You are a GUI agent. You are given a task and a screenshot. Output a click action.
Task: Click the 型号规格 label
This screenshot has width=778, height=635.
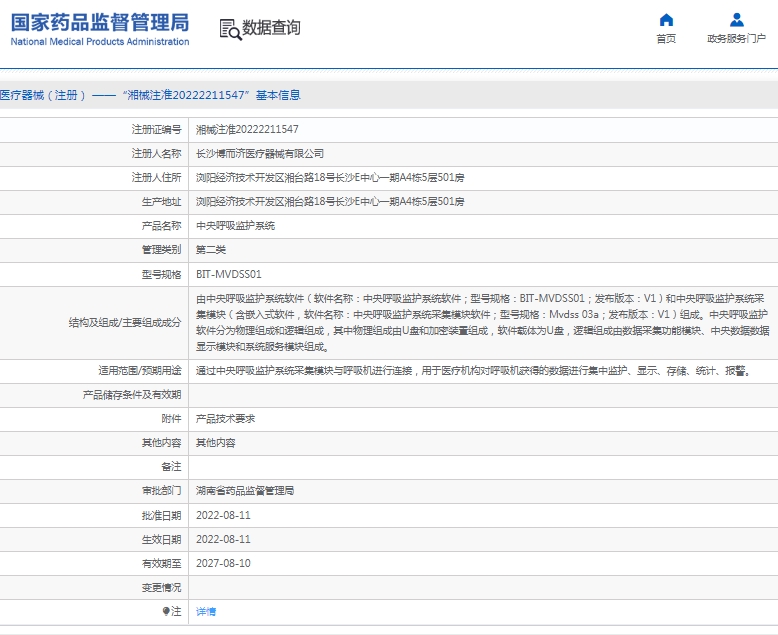(x=161, y=274)
